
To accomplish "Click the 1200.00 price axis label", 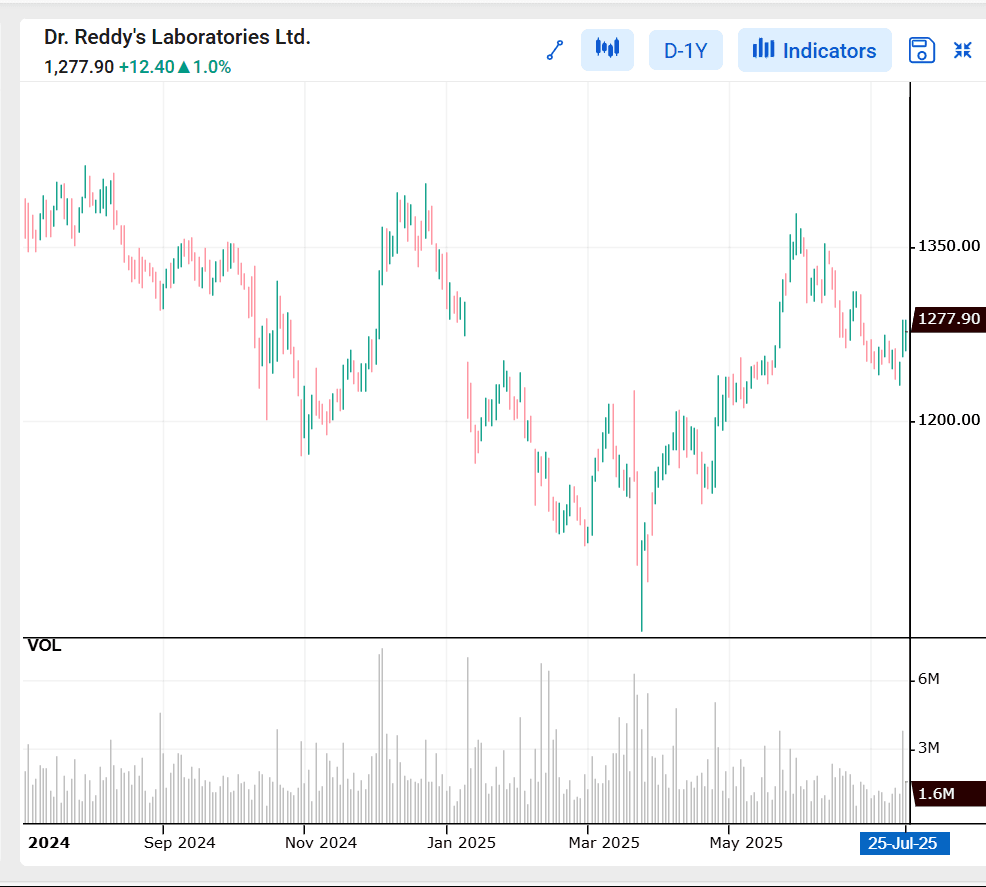I will 949,420.
